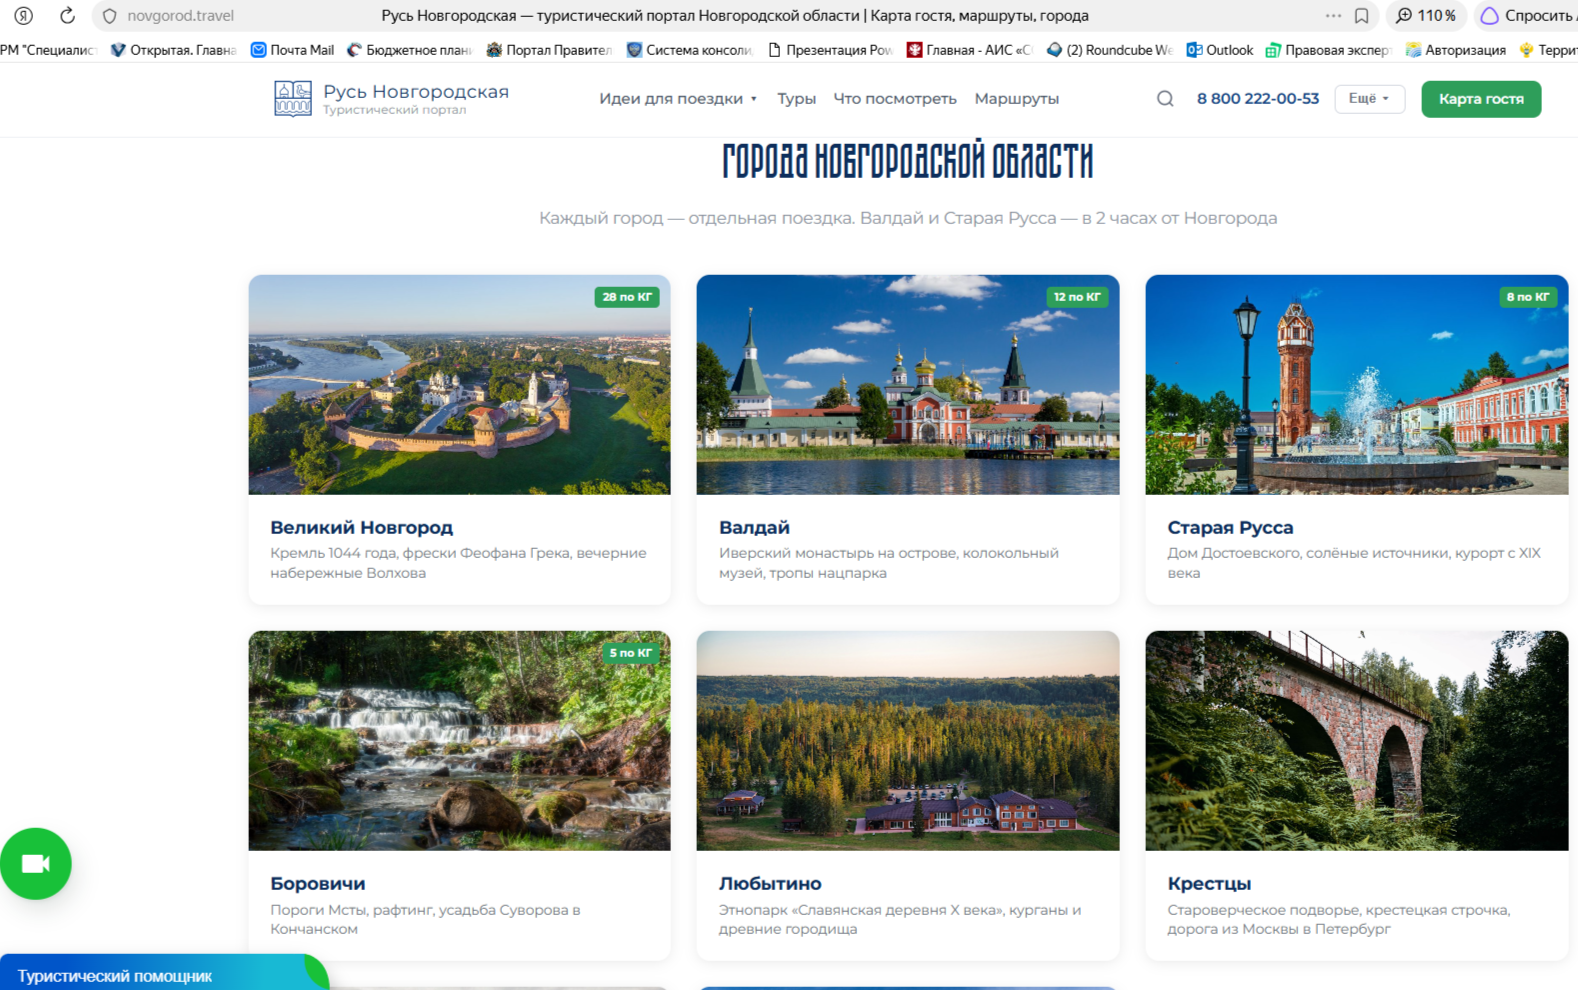Open Бюджетное планирование bookmark
Image resolution: width=1578 pixels, height=990 pixels.
(x=409, y=50)
